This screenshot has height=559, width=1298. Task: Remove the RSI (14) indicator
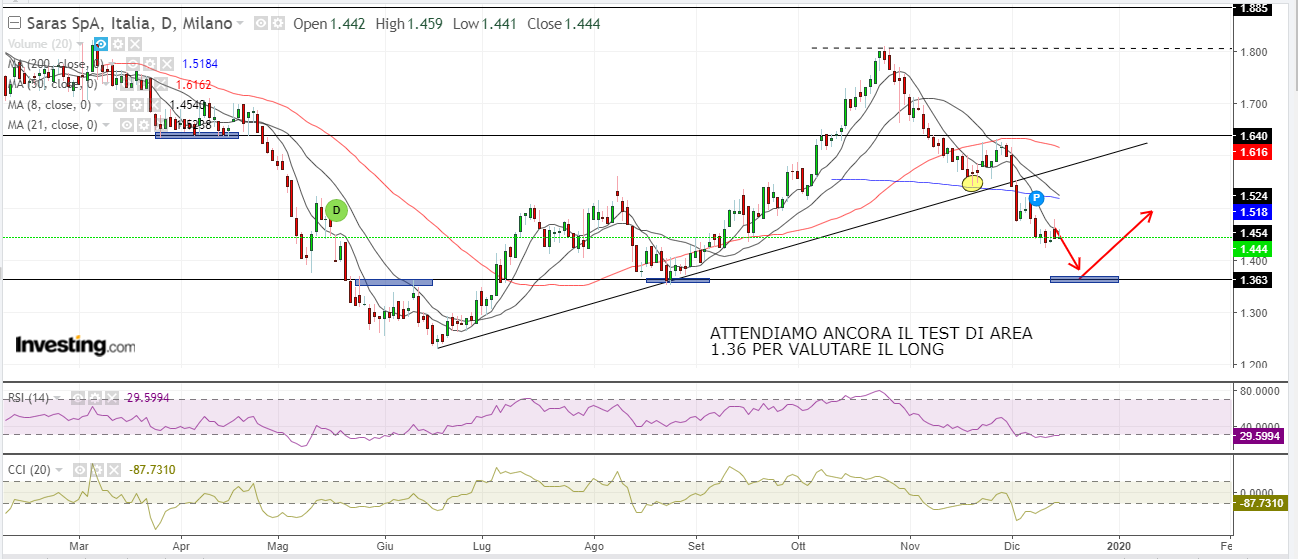(x=112, y=398)
